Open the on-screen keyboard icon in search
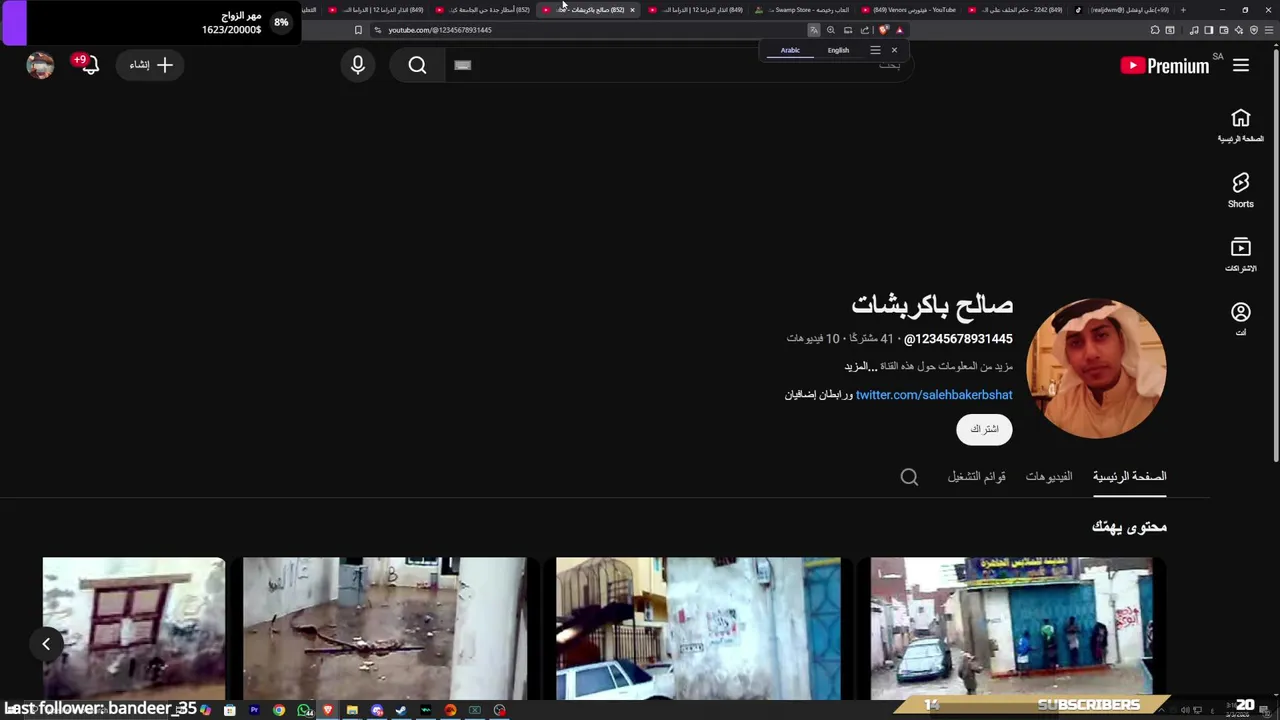The height and width of the screenshot is (720, 1280). click(x=462, y=65)
